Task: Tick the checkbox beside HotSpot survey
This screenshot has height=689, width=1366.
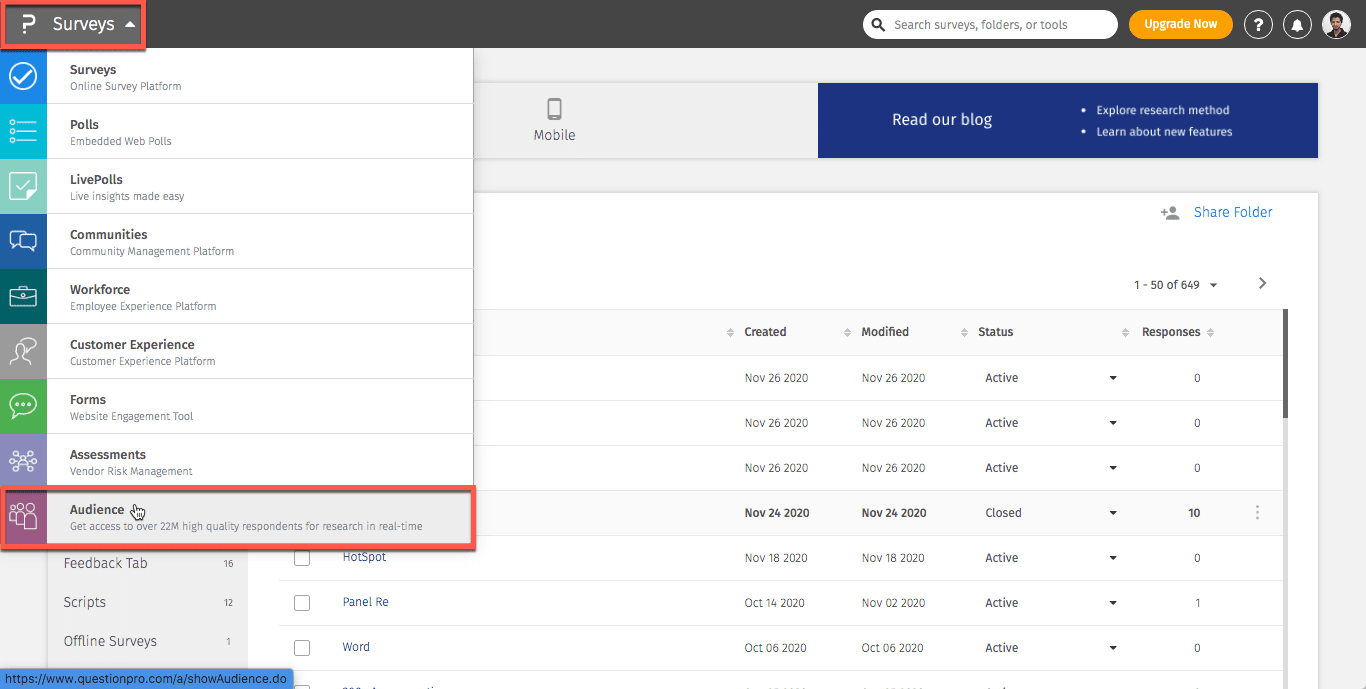Action: [302, 558]
